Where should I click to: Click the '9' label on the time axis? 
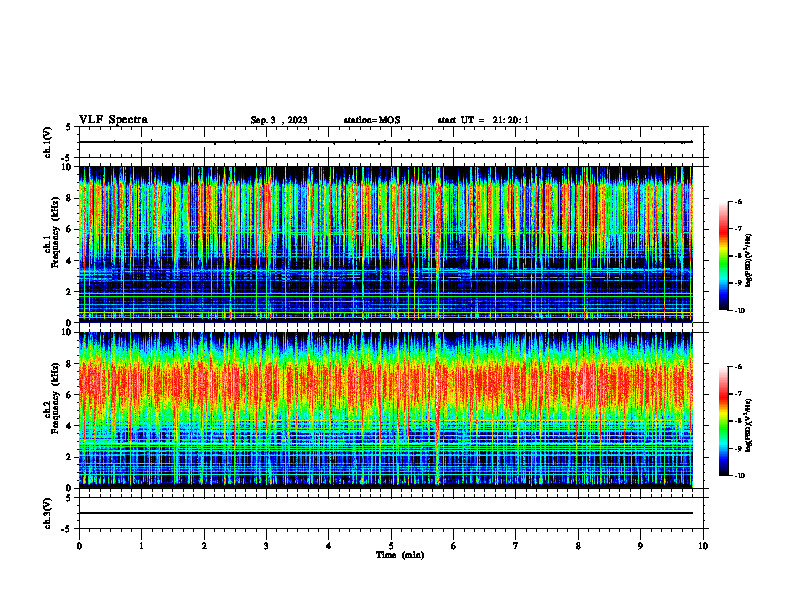(x=640, y=546)
